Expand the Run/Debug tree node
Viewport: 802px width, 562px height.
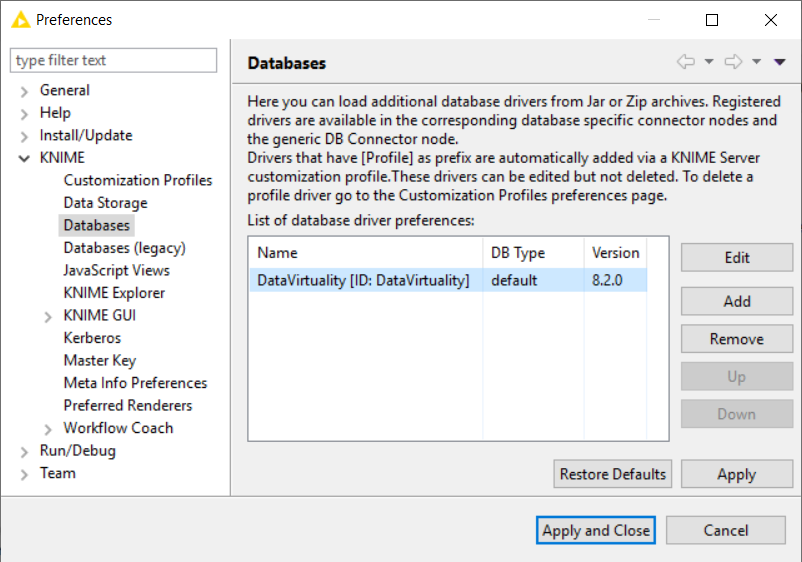click(x=24, y=452)
